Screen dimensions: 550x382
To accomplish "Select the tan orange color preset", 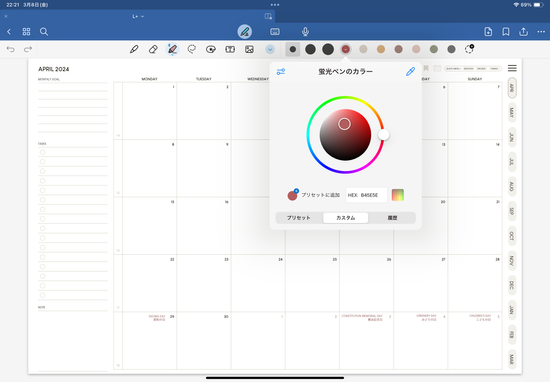I will [381, 49].
